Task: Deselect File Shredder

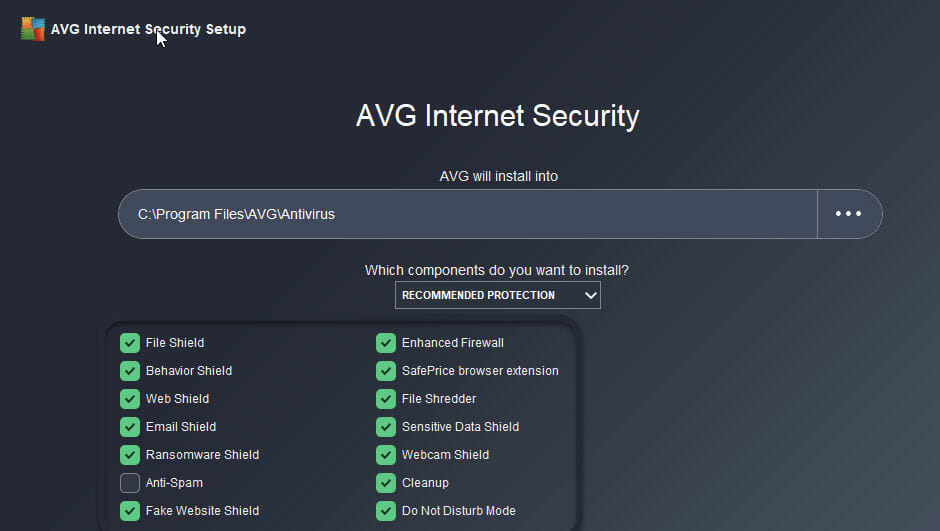Action: [x=386, y=399]
